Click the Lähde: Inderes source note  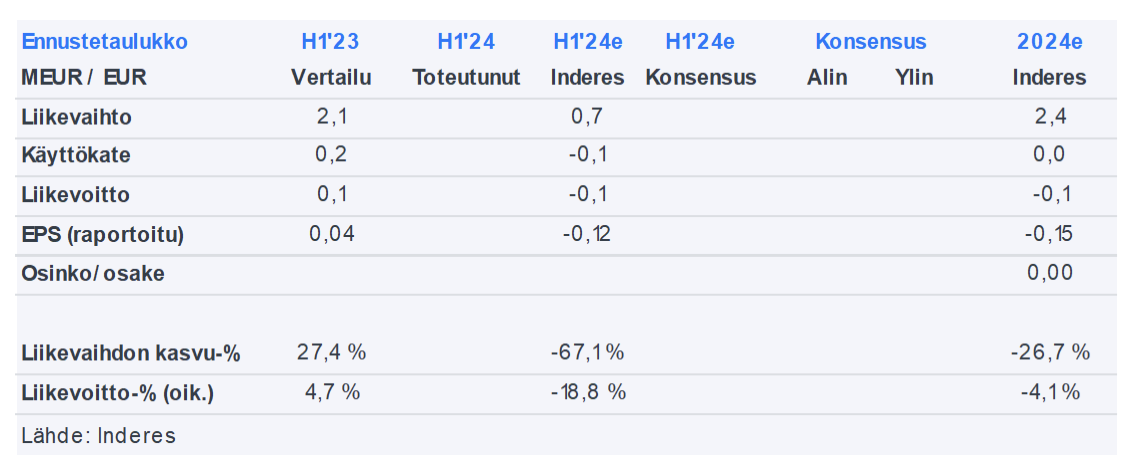tap(98, 436)
